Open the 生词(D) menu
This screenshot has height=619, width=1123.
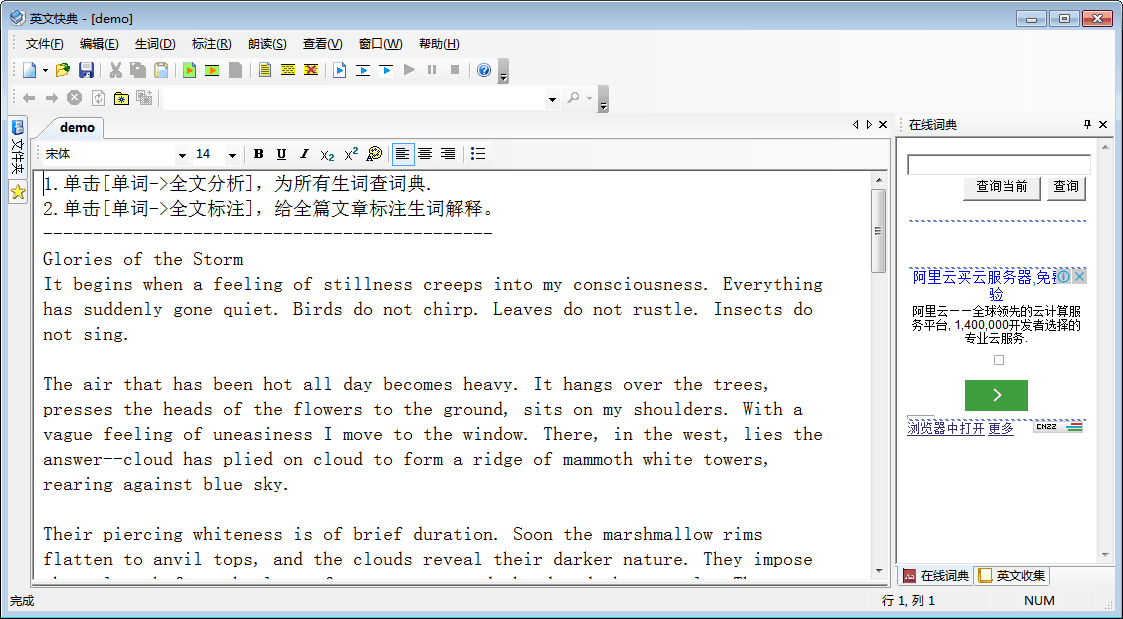(x=155, y=44)
